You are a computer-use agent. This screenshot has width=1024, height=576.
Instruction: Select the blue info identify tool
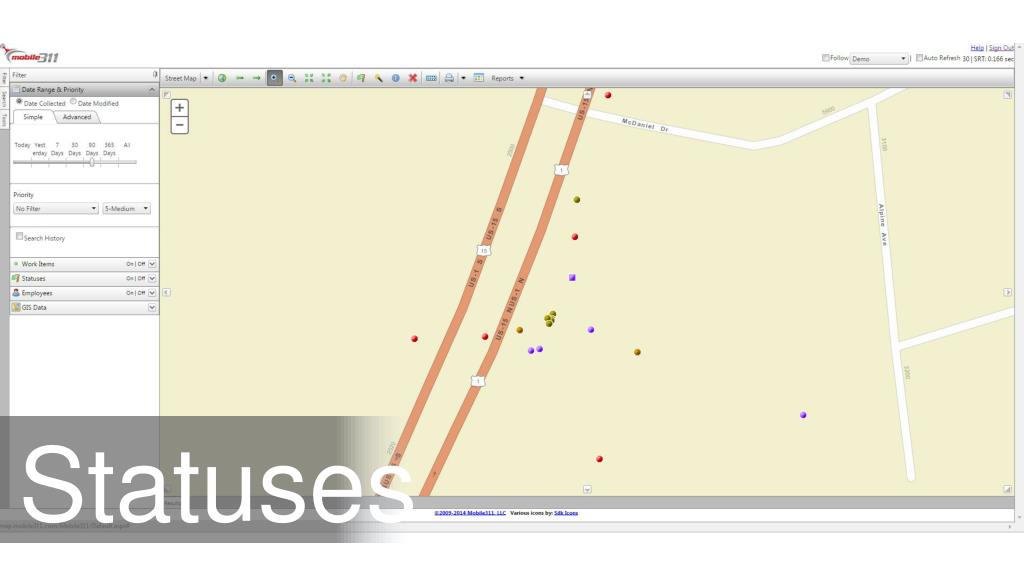(x=396, y=78)
